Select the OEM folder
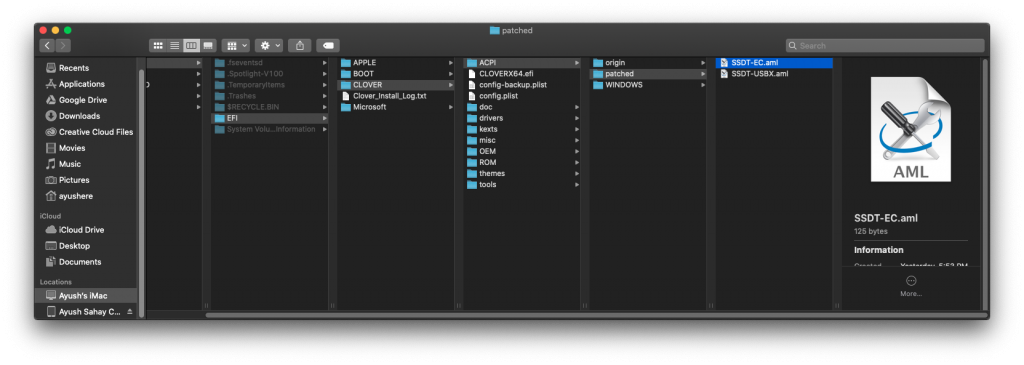 click(x=522, y=151)
